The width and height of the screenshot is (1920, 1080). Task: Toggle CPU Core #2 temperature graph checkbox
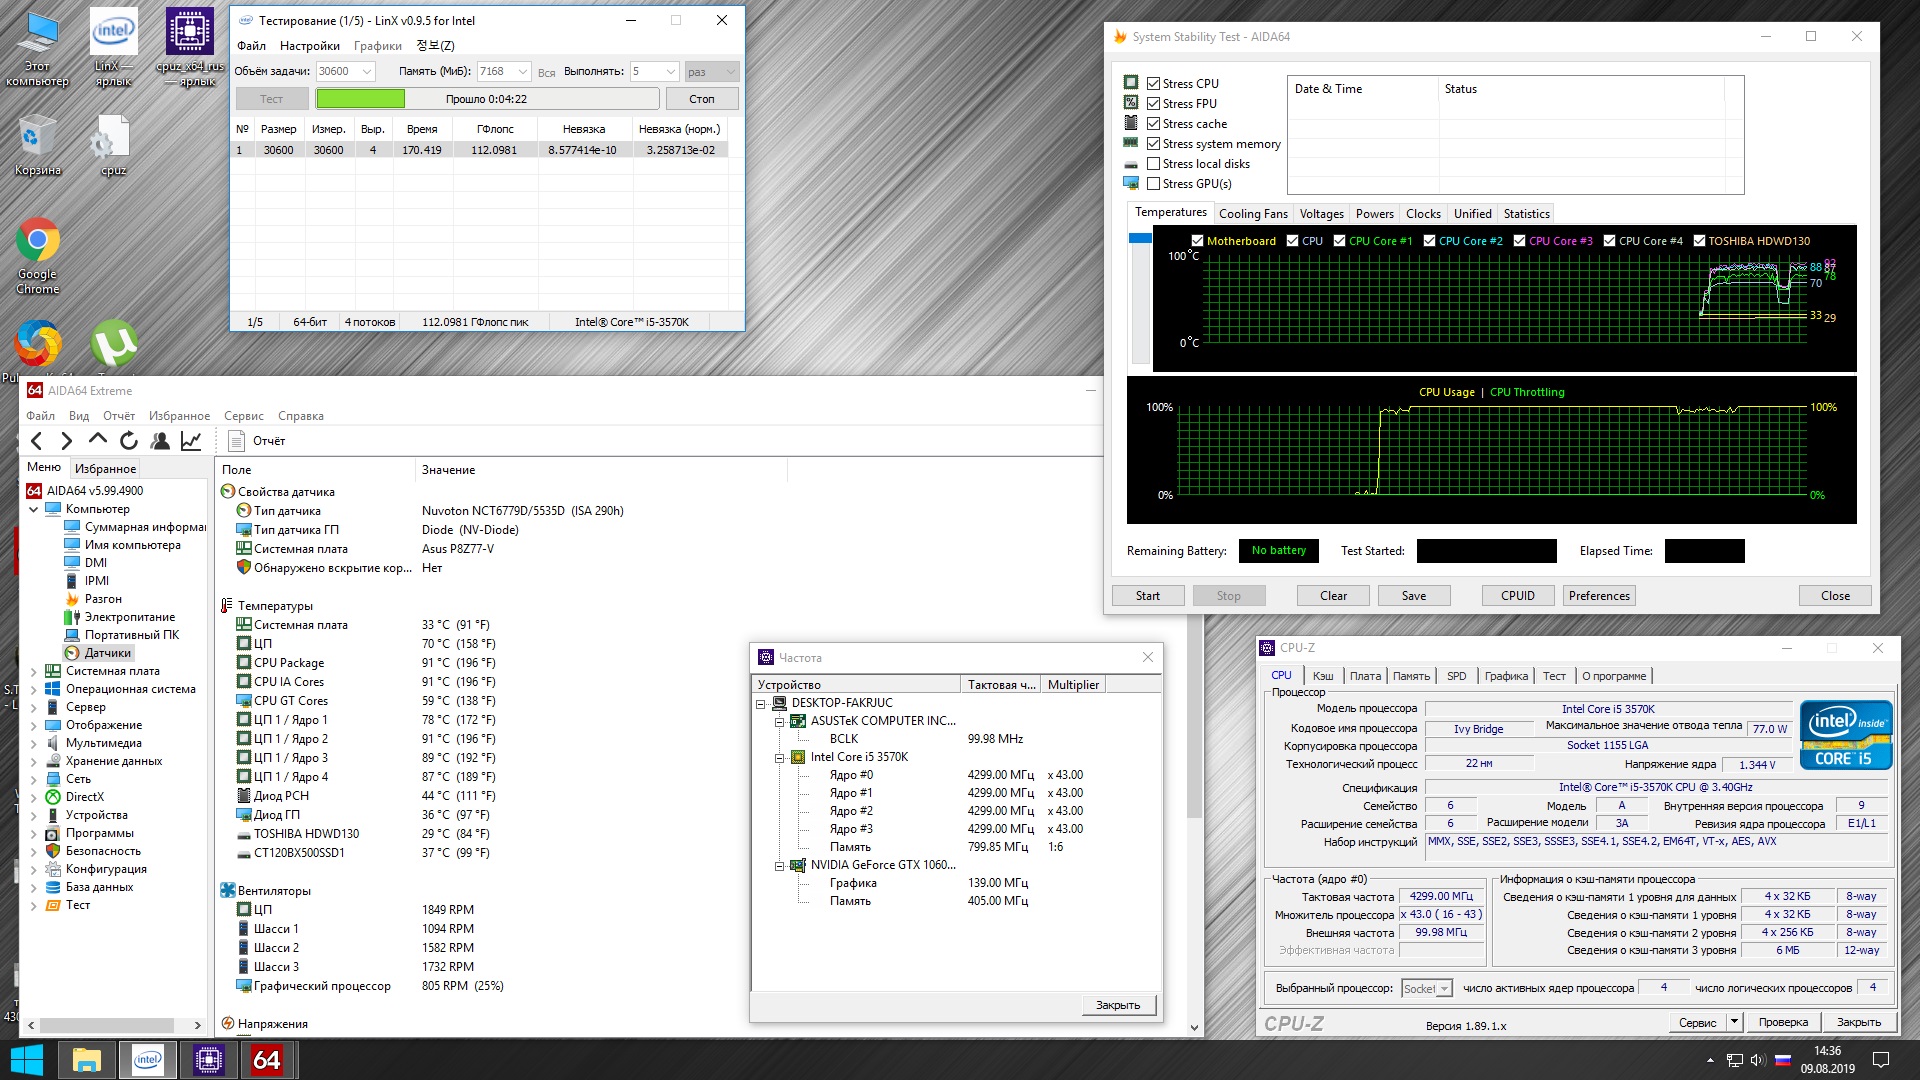pyautogui.click(x=1429, y=241)
